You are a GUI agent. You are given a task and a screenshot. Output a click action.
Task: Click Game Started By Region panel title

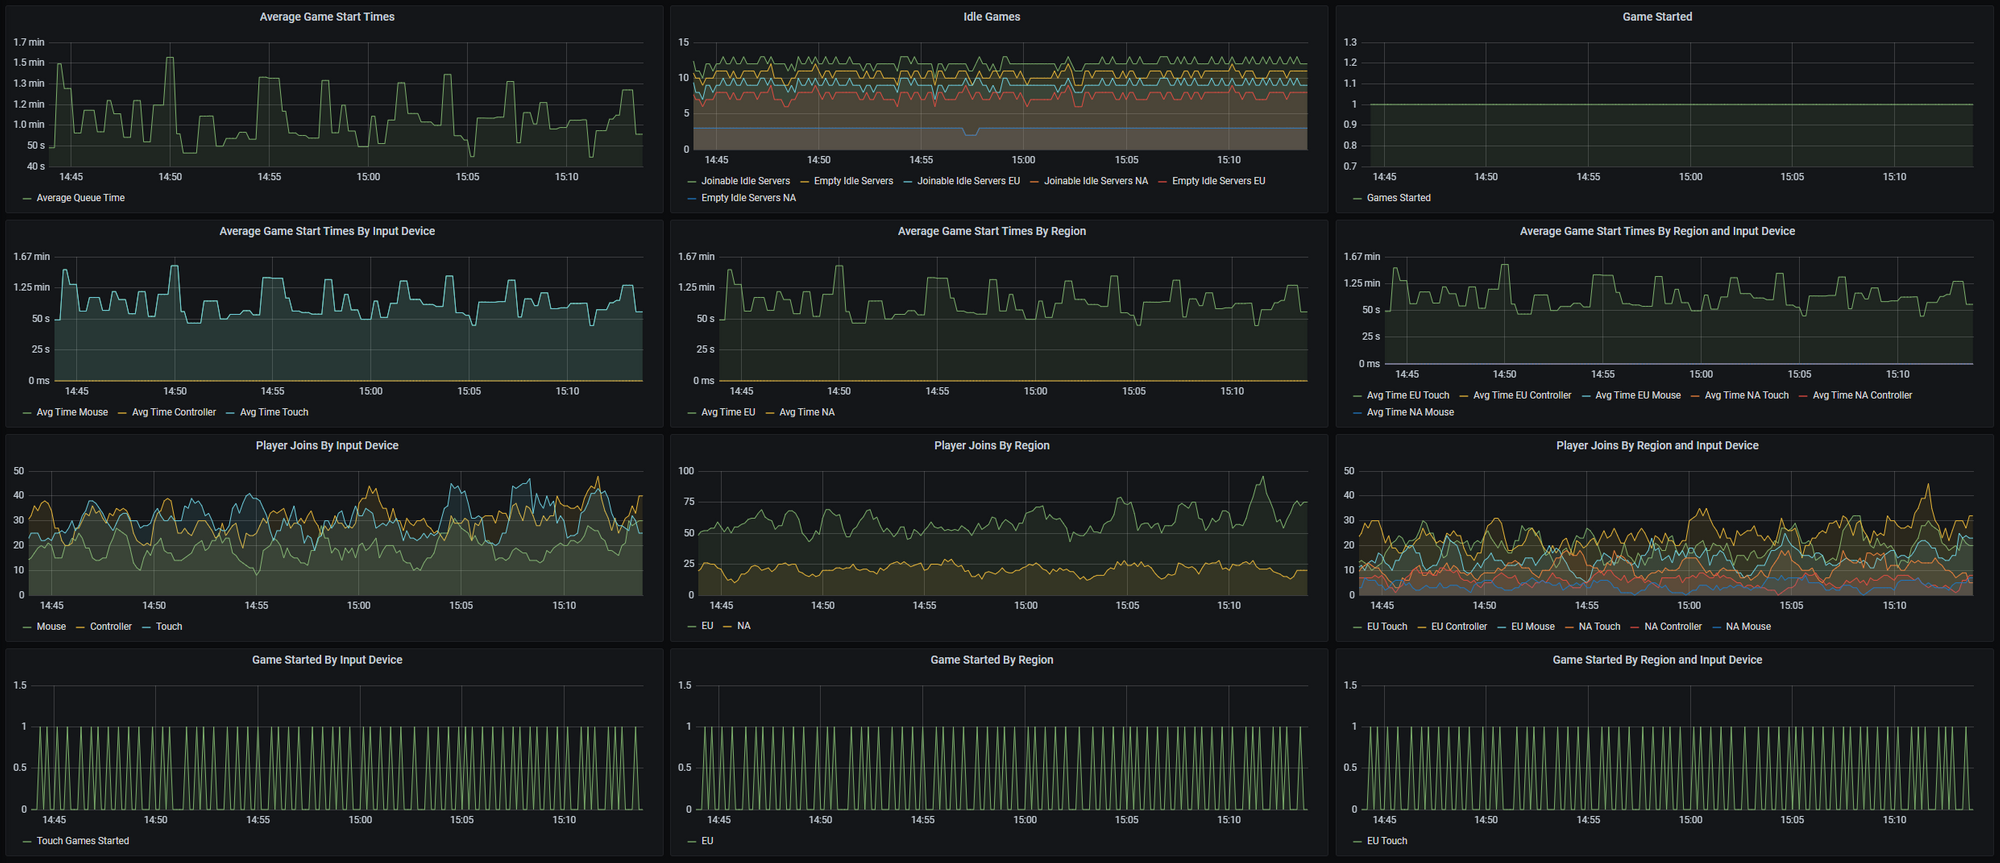point(992,660)
